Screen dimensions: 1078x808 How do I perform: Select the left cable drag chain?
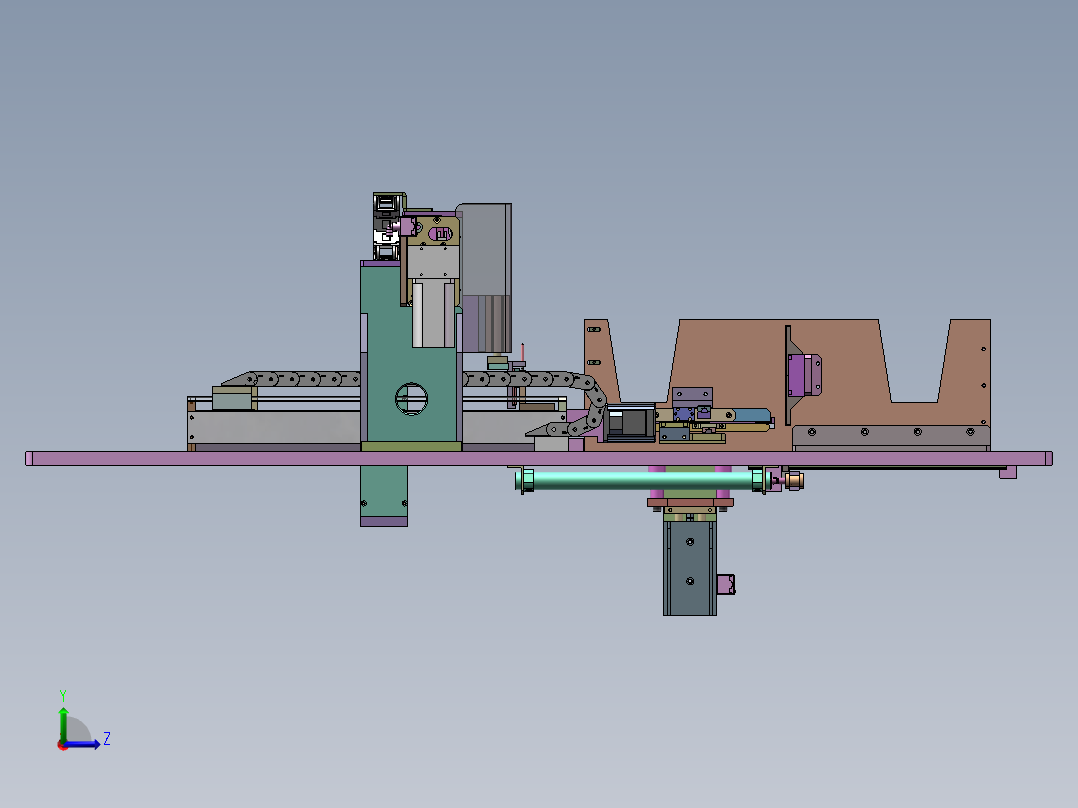[292, 379]
